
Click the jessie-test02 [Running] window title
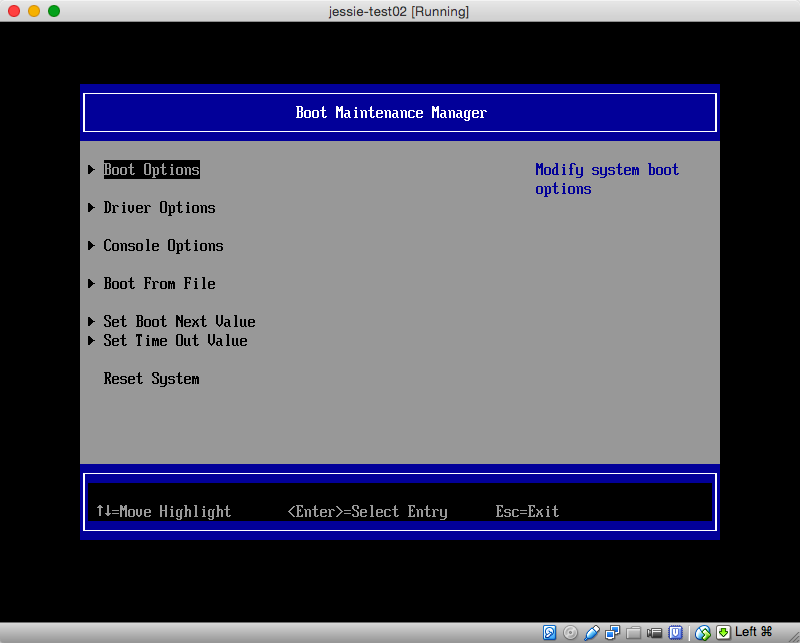(x=398, y=11)
